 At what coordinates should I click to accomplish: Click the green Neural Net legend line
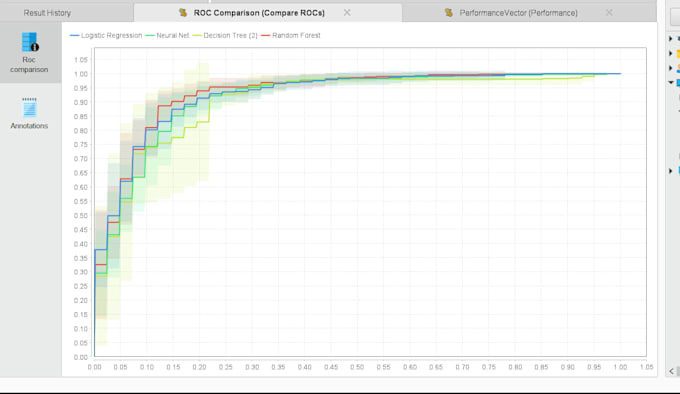click(x=150, y=36)
